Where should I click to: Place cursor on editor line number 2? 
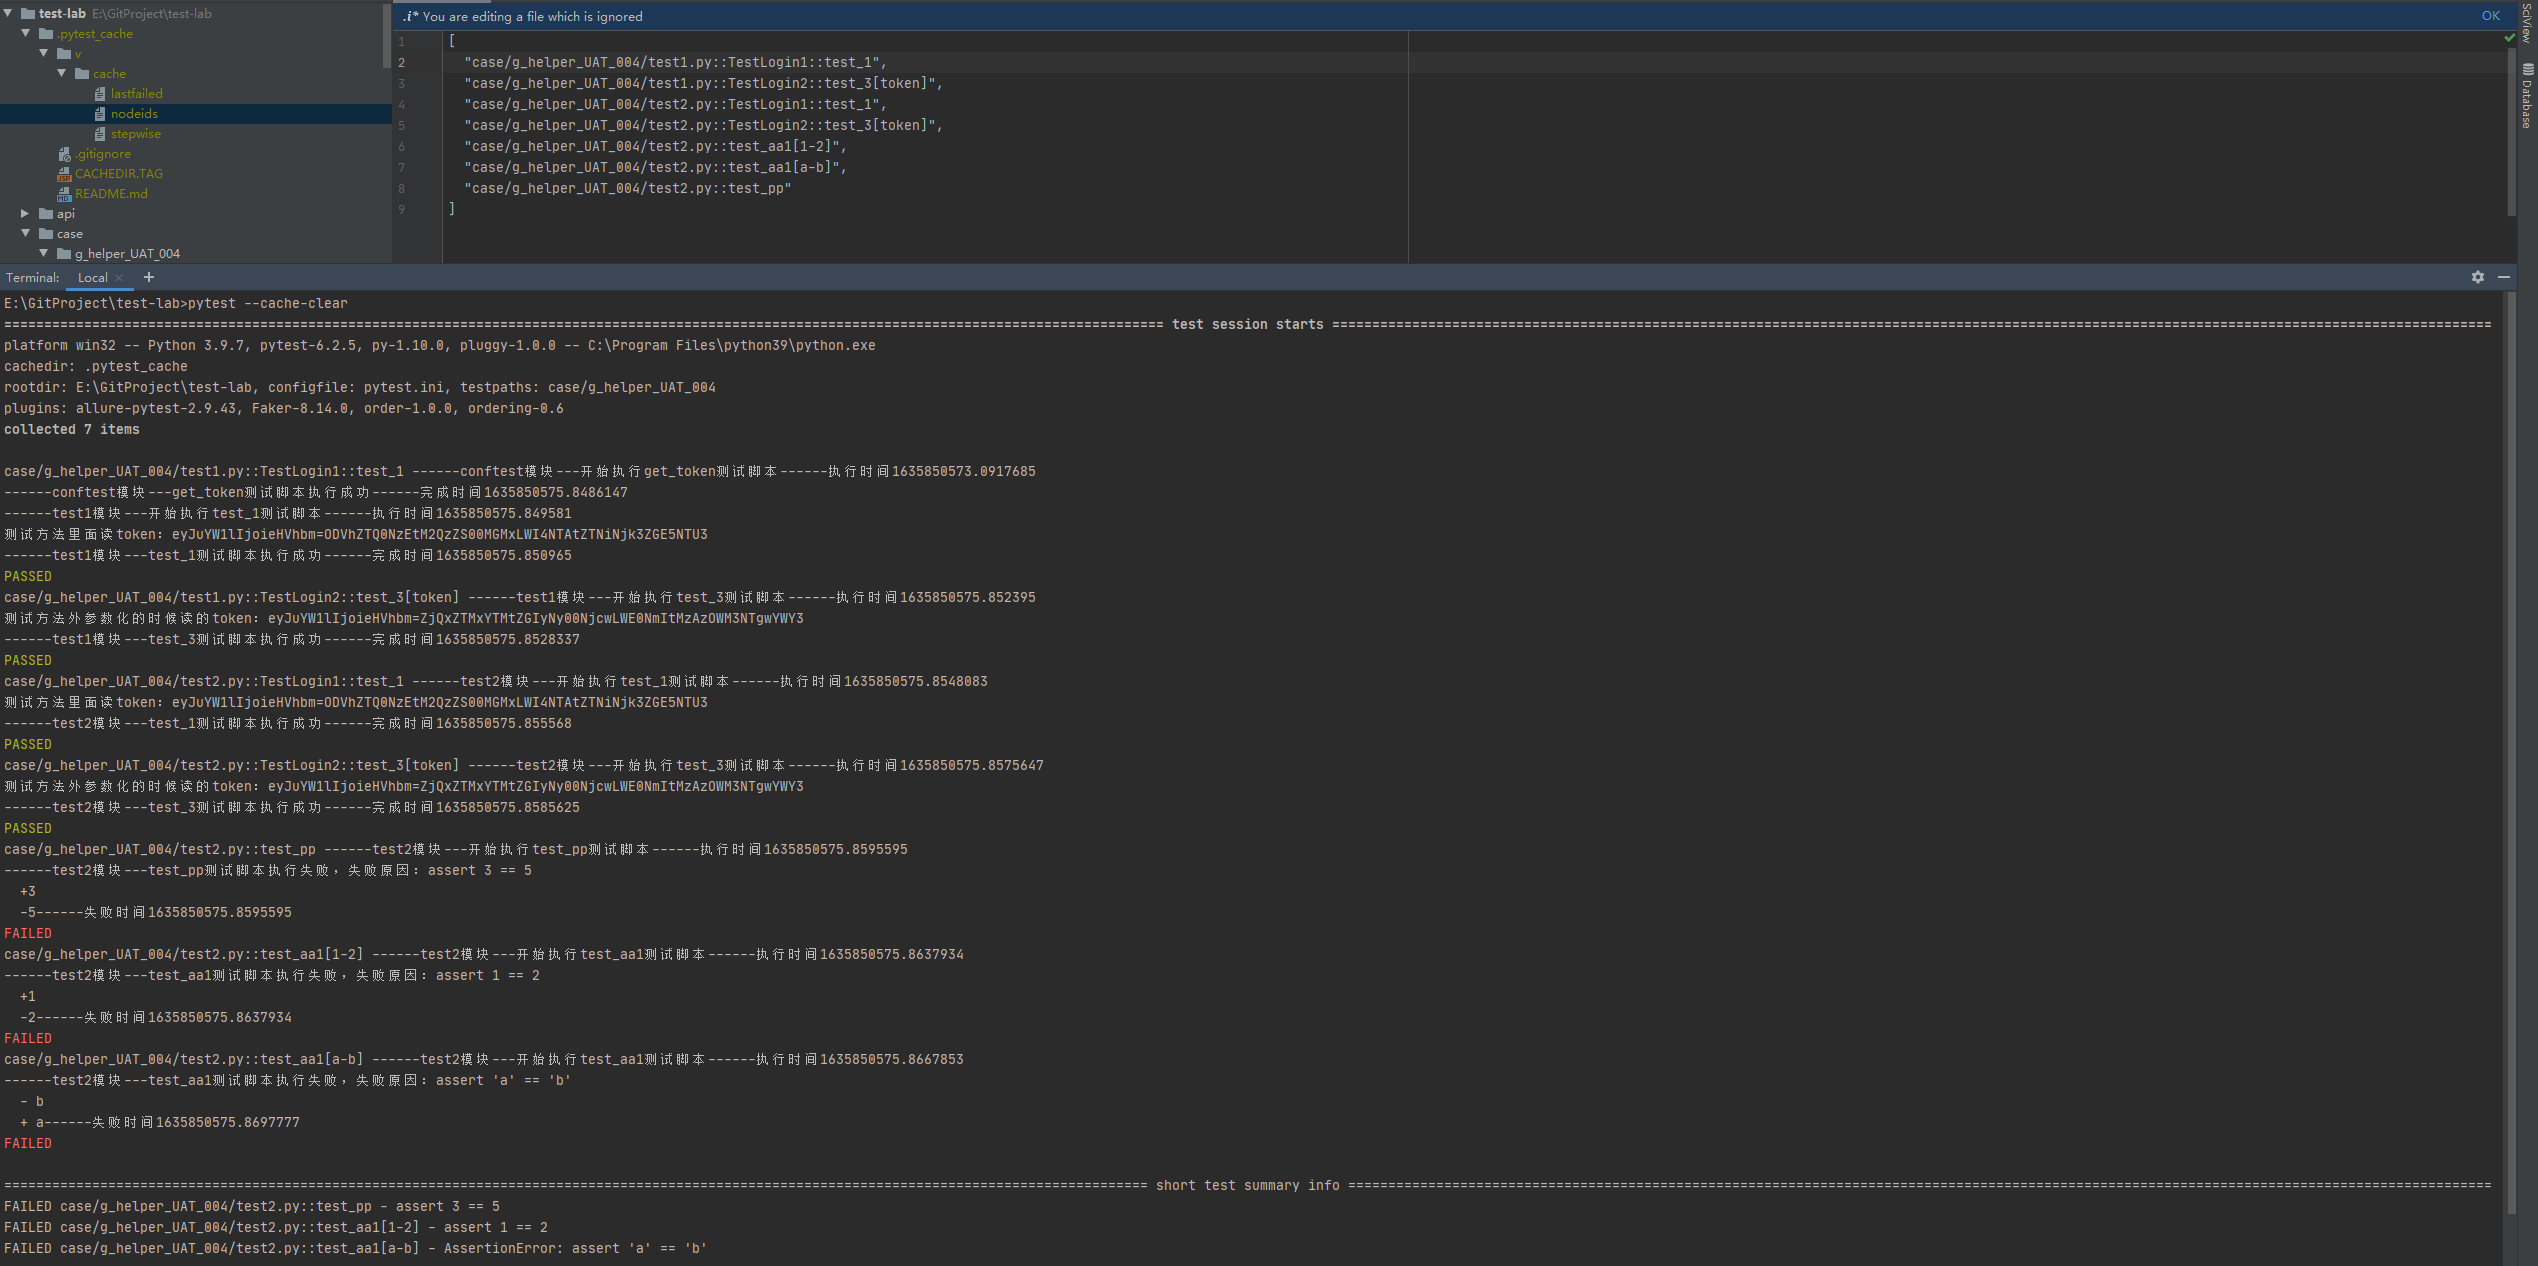tap(402, 62)
